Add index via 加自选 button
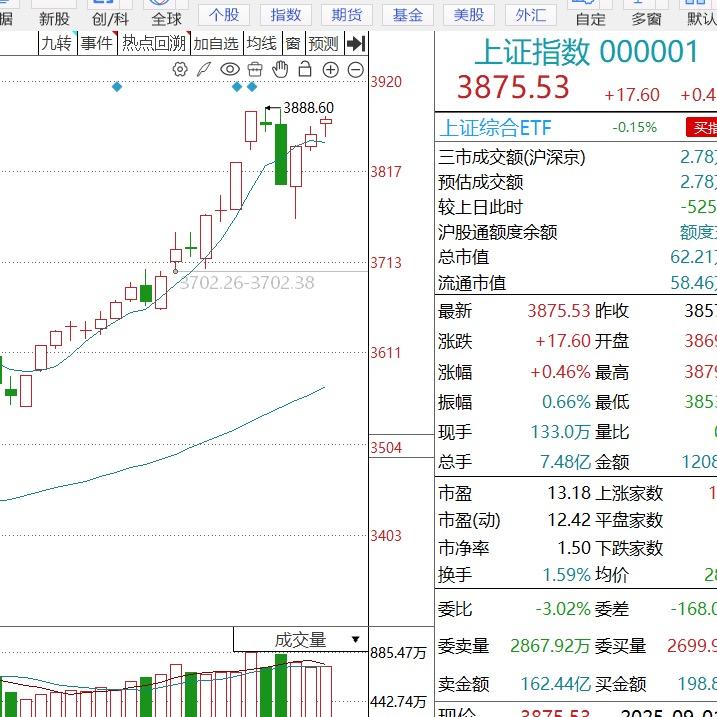 point(216,44)
